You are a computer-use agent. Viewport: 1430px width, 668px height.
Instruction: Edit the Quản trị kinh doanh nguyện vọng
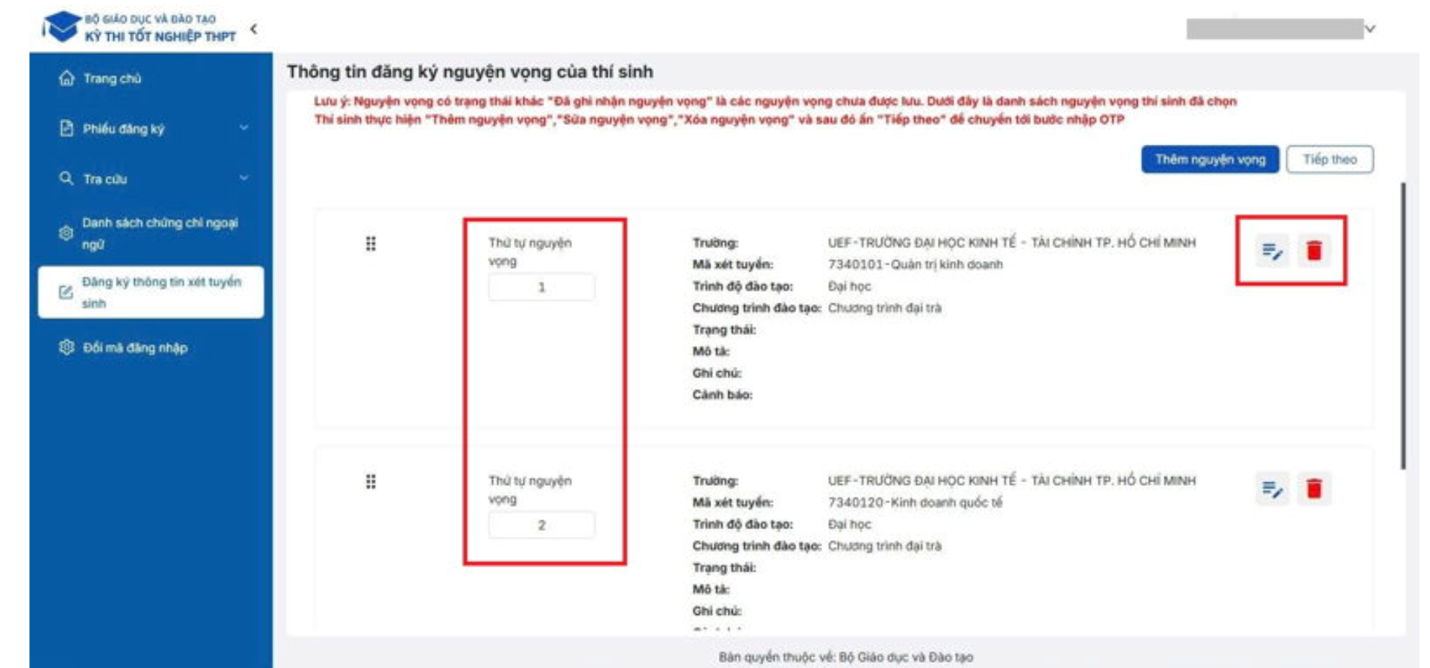coord(1272,250)
